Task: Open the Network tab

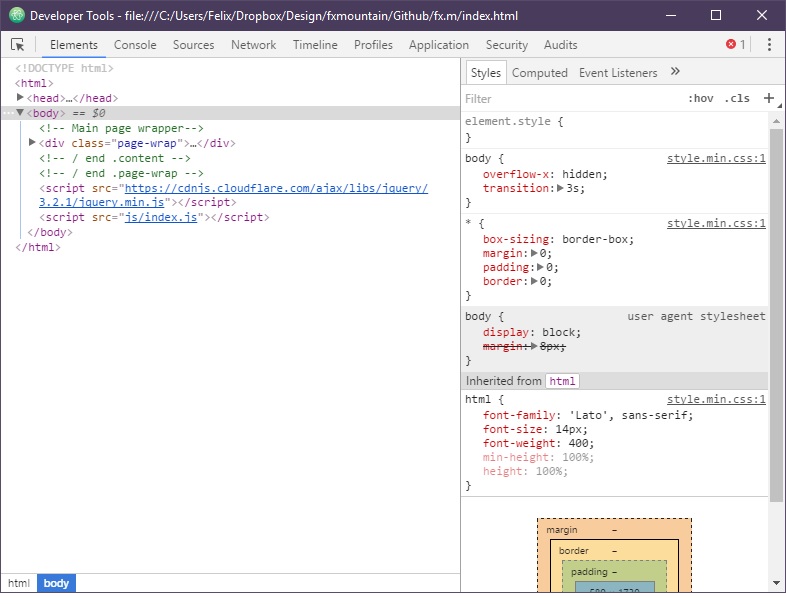Action: coord(254,45)
